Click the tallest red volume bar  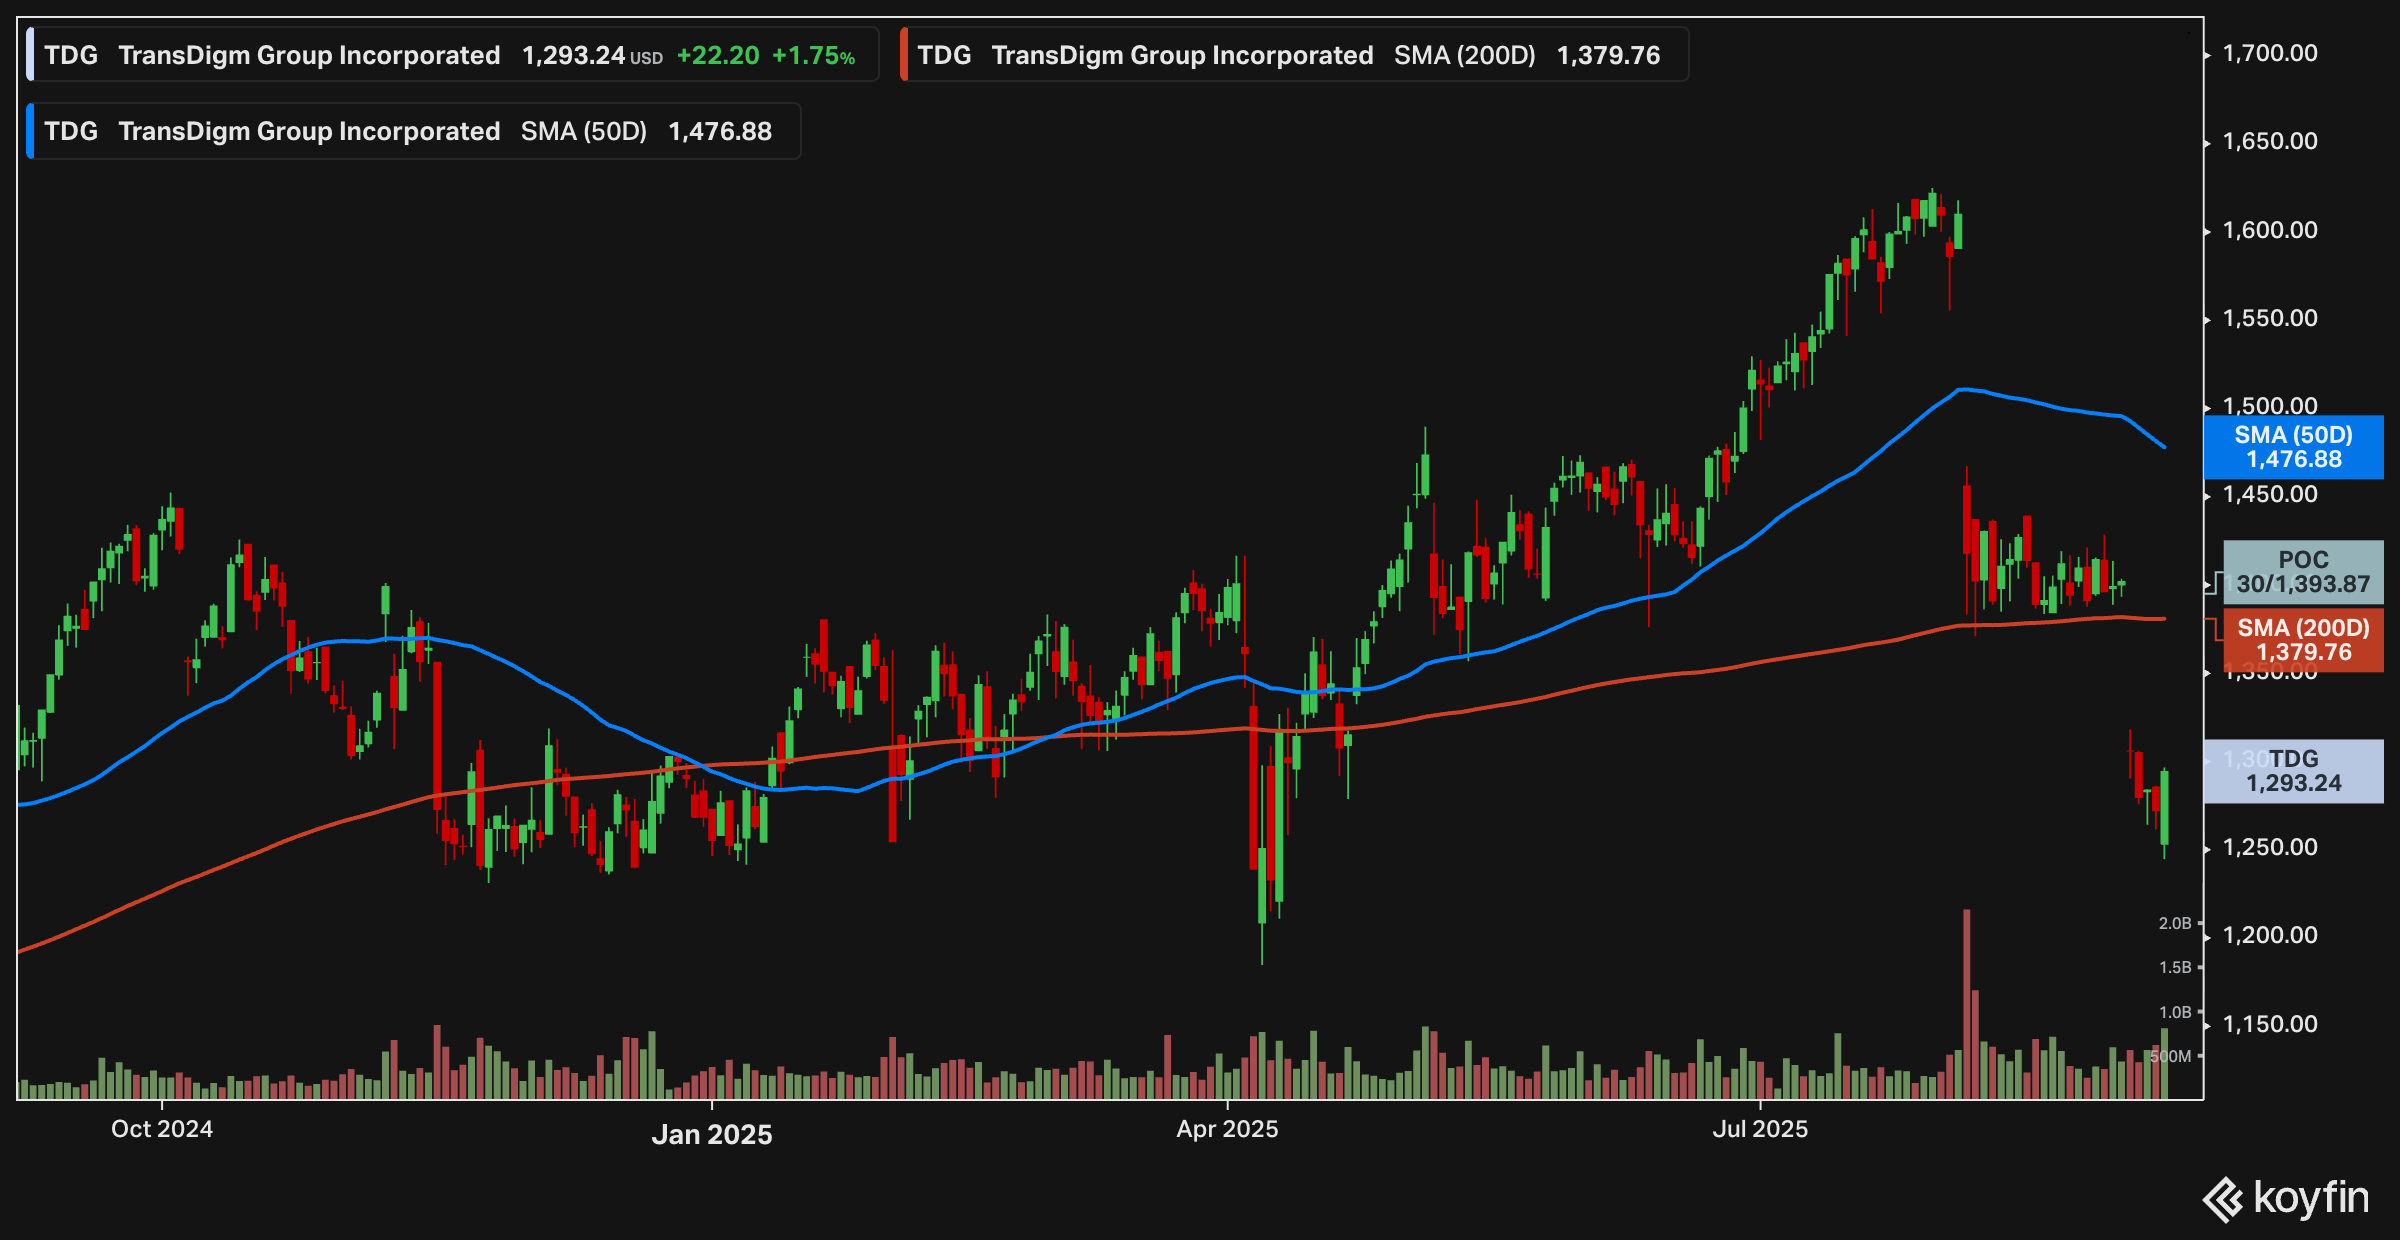click(x=1966, y=1003)
